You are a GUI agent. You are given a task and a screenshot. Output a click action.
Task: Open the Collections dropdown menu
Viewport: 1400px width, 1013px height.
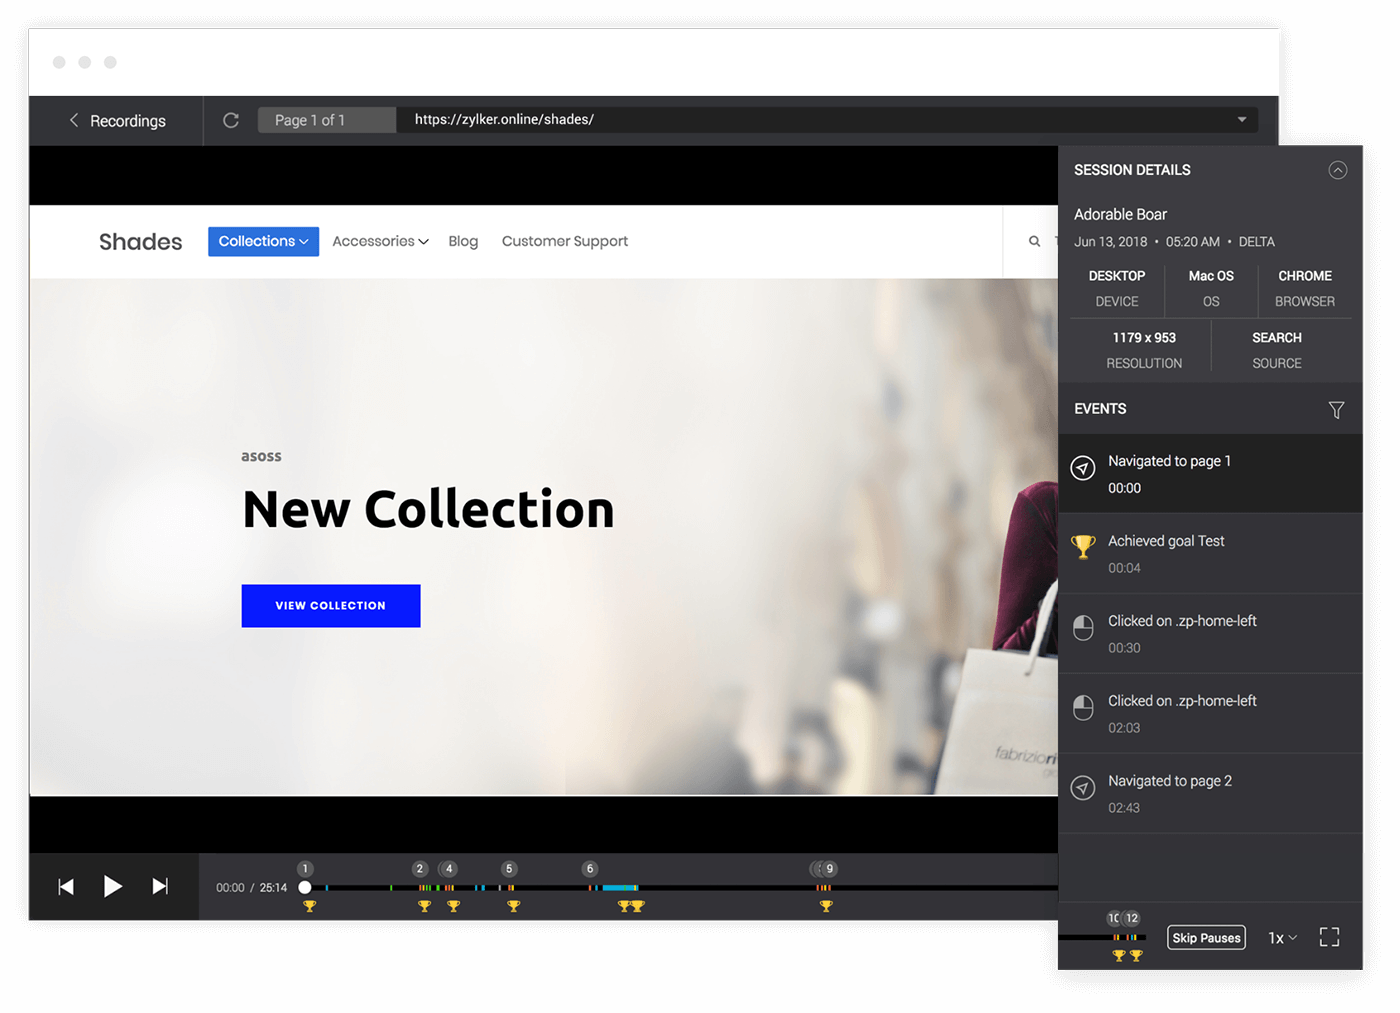[263, 242]
